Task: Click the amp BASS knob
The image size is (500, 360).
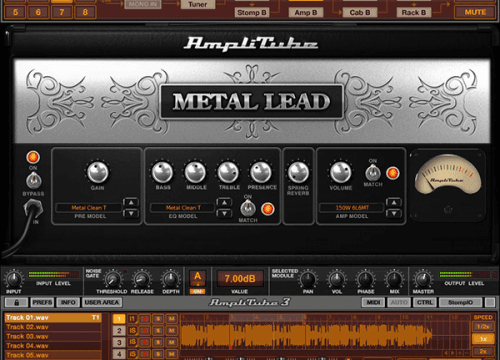Action: coord(162,172)
